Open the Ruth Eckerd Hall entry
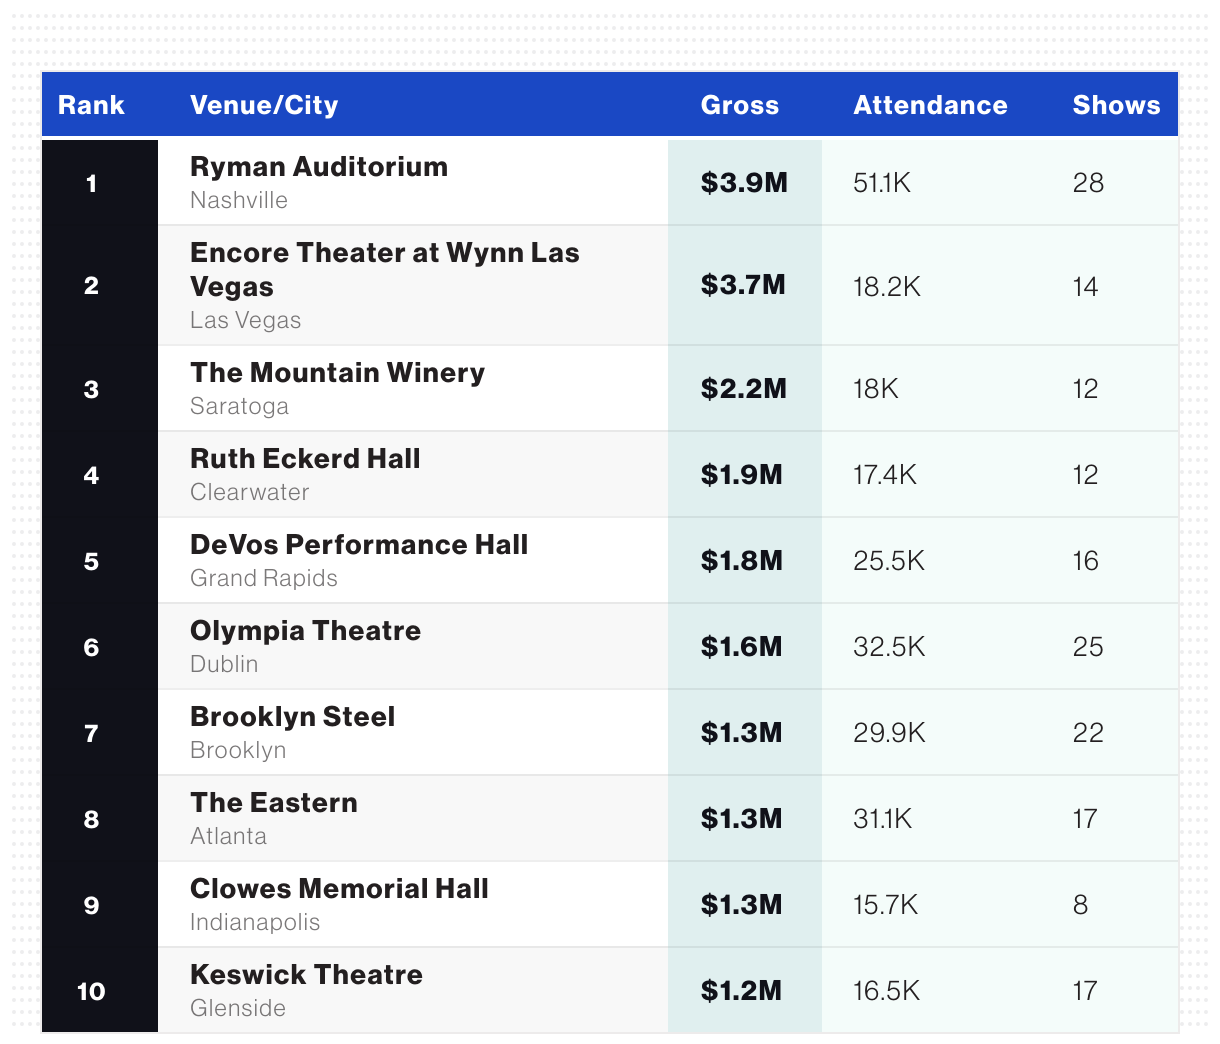Image resolution: width=1220 pixels, height=1044 pixels. point(305,459)
